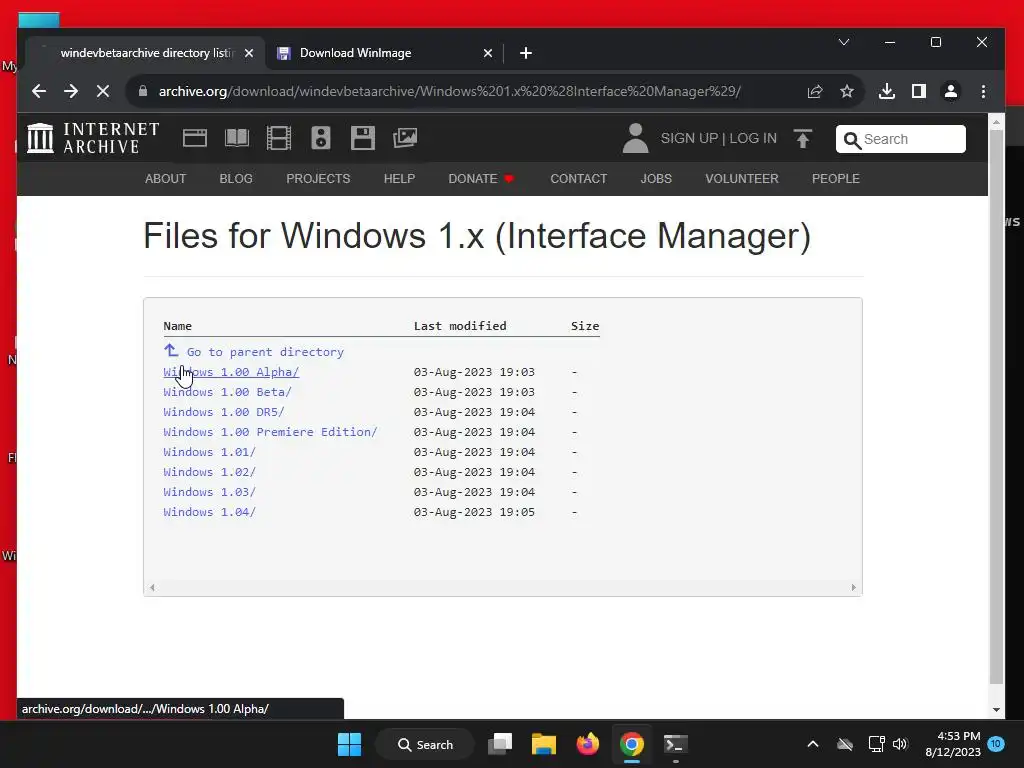Viewport: 1024px width, 768px height.
Task: Toggle Chrome side panel icon
Action: [919, 91]
